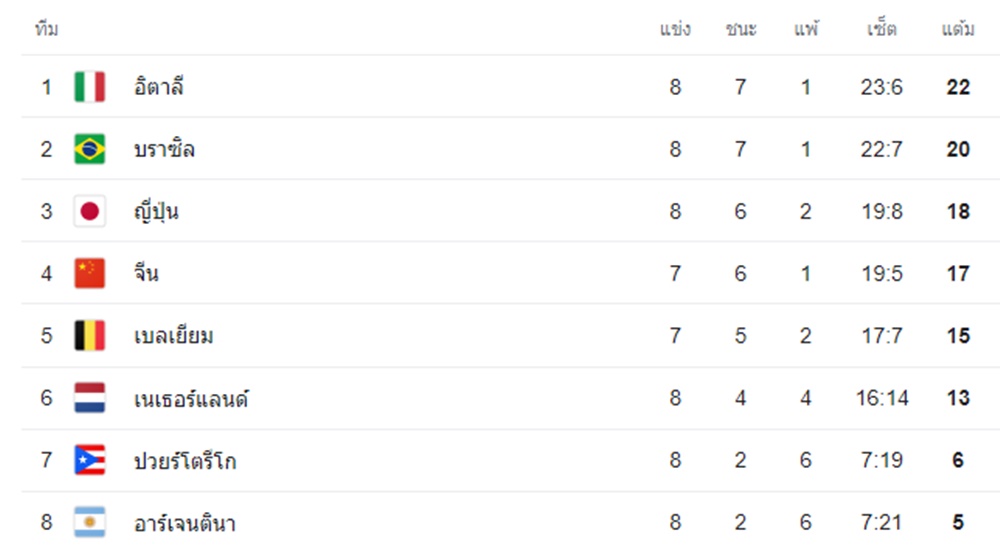This screenshot has width=1000, height=547.
Task: Select the ญี่ปุ่น team name
Action: [156, 211]
